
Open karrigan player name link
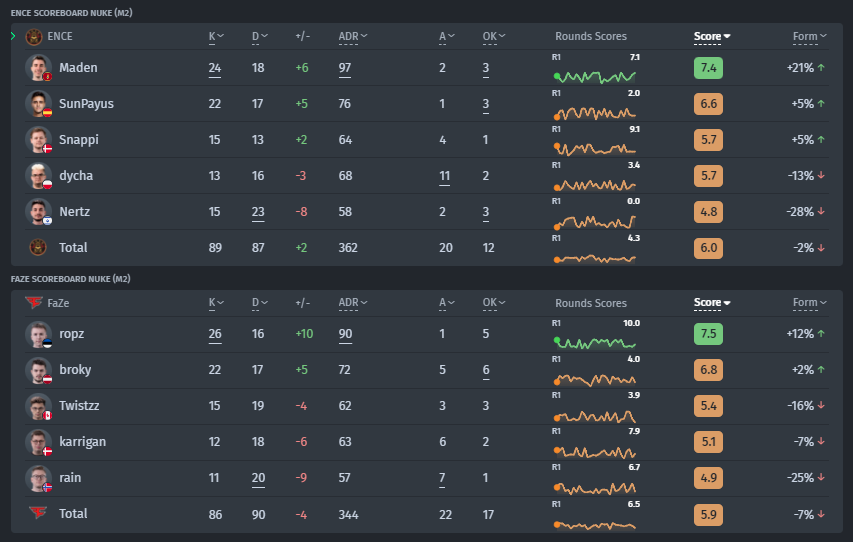tap(82, 442)
